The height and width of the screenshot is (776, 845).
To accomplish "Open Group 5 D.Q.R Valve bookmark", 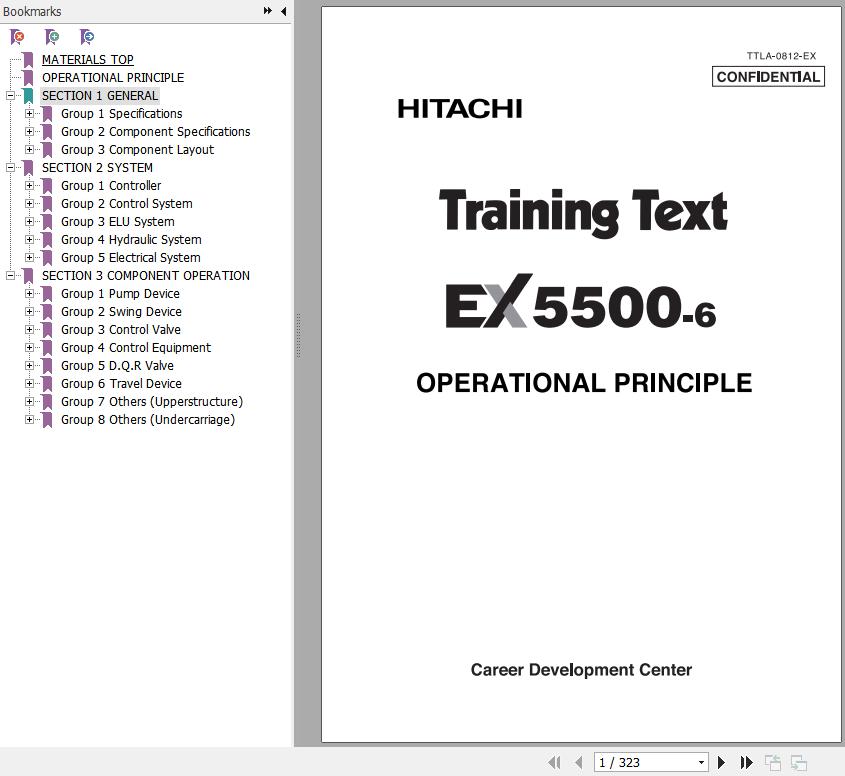I will [x=117, y=365].
